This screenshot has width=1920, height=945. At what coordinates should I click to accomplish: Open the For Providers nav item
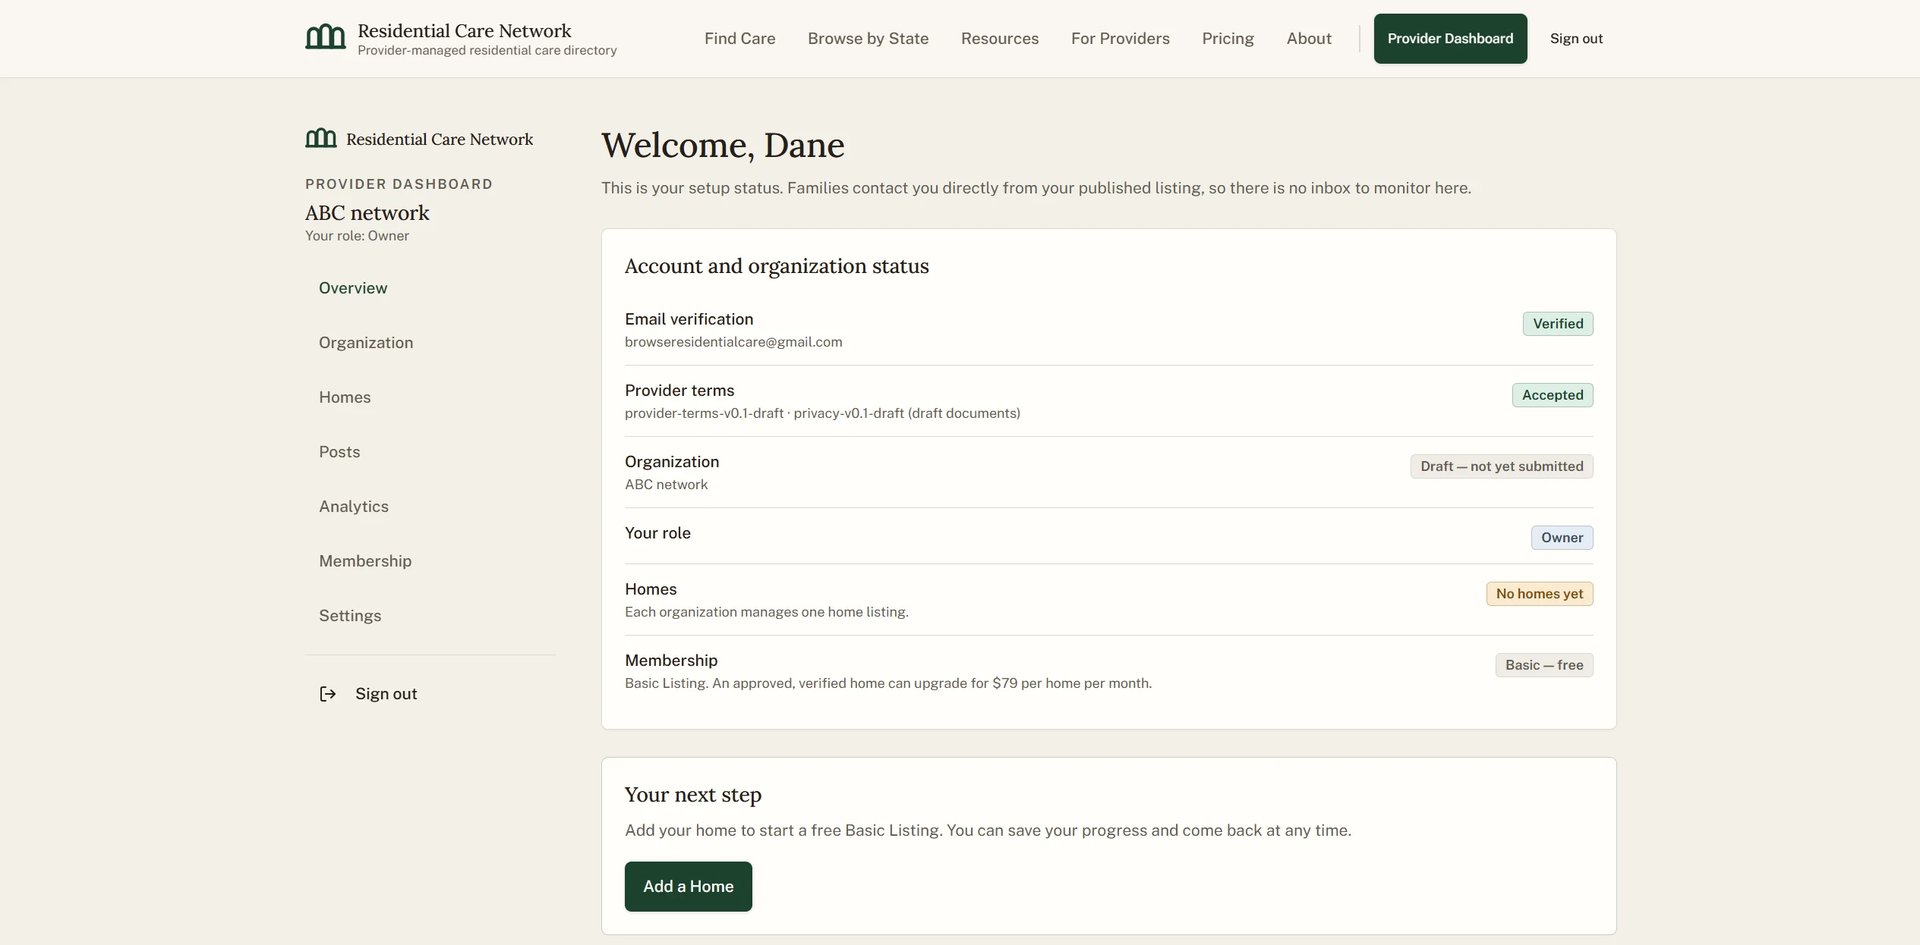1120,38
